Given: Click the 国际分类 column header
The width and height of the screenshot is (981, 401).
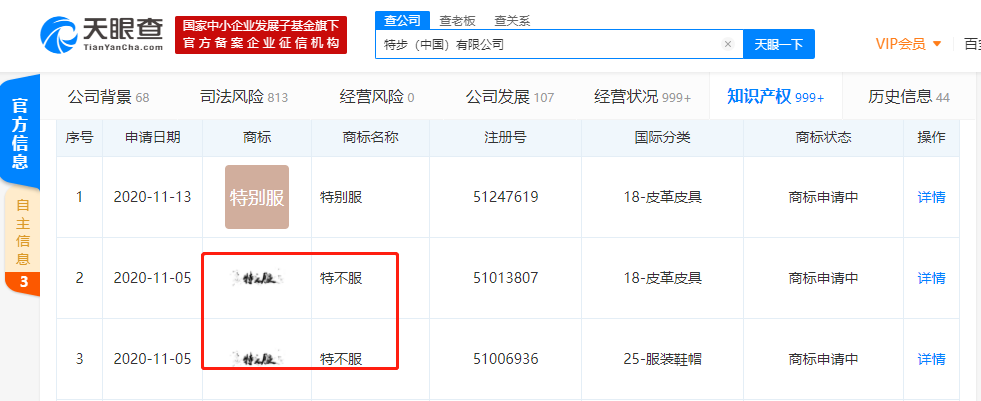Looking at the screenshot, I should (662, 138).
